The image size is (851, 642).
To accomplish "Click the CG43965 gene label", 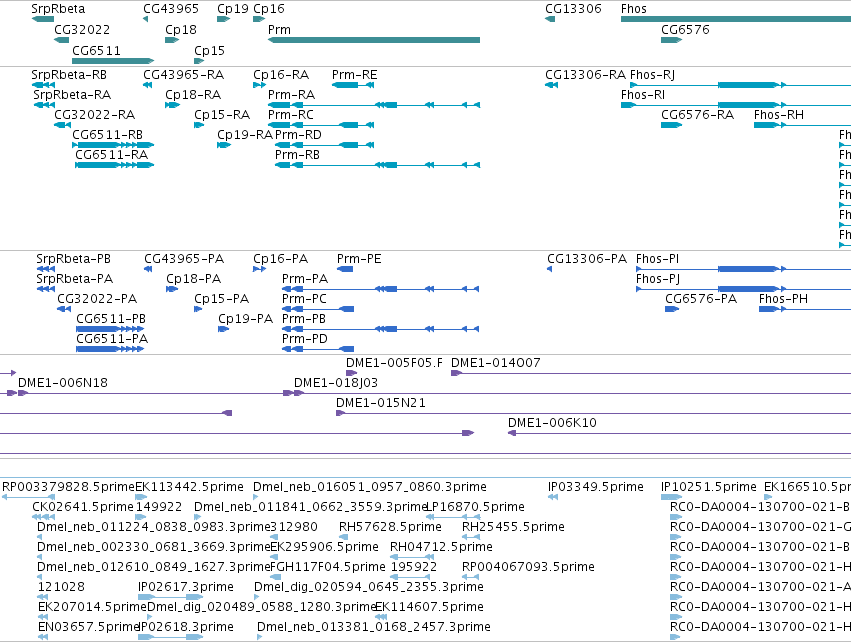I will pos(171,9).
